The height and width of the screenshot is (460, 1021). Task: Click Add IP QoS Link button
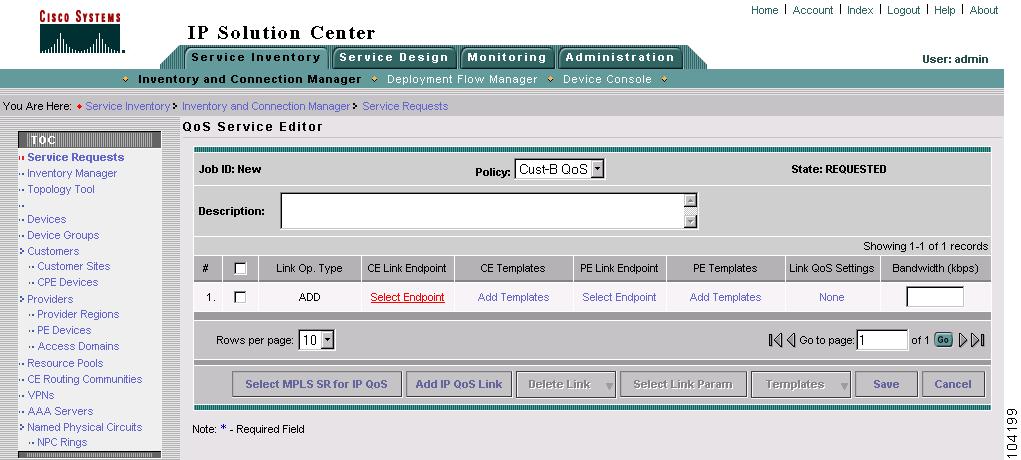[x=459, y=384]
